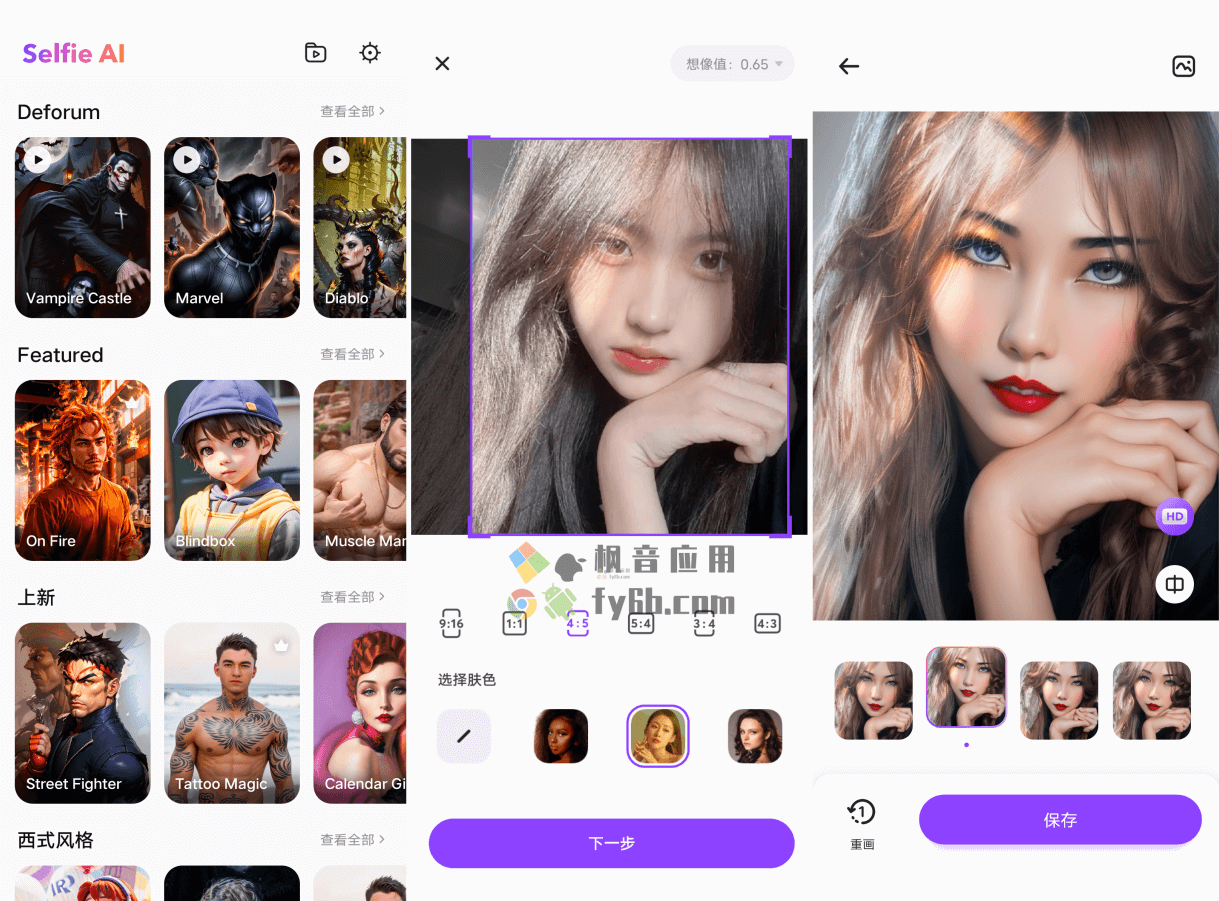
Task: Play the Marvel video preview
Action: coord(186,159)
